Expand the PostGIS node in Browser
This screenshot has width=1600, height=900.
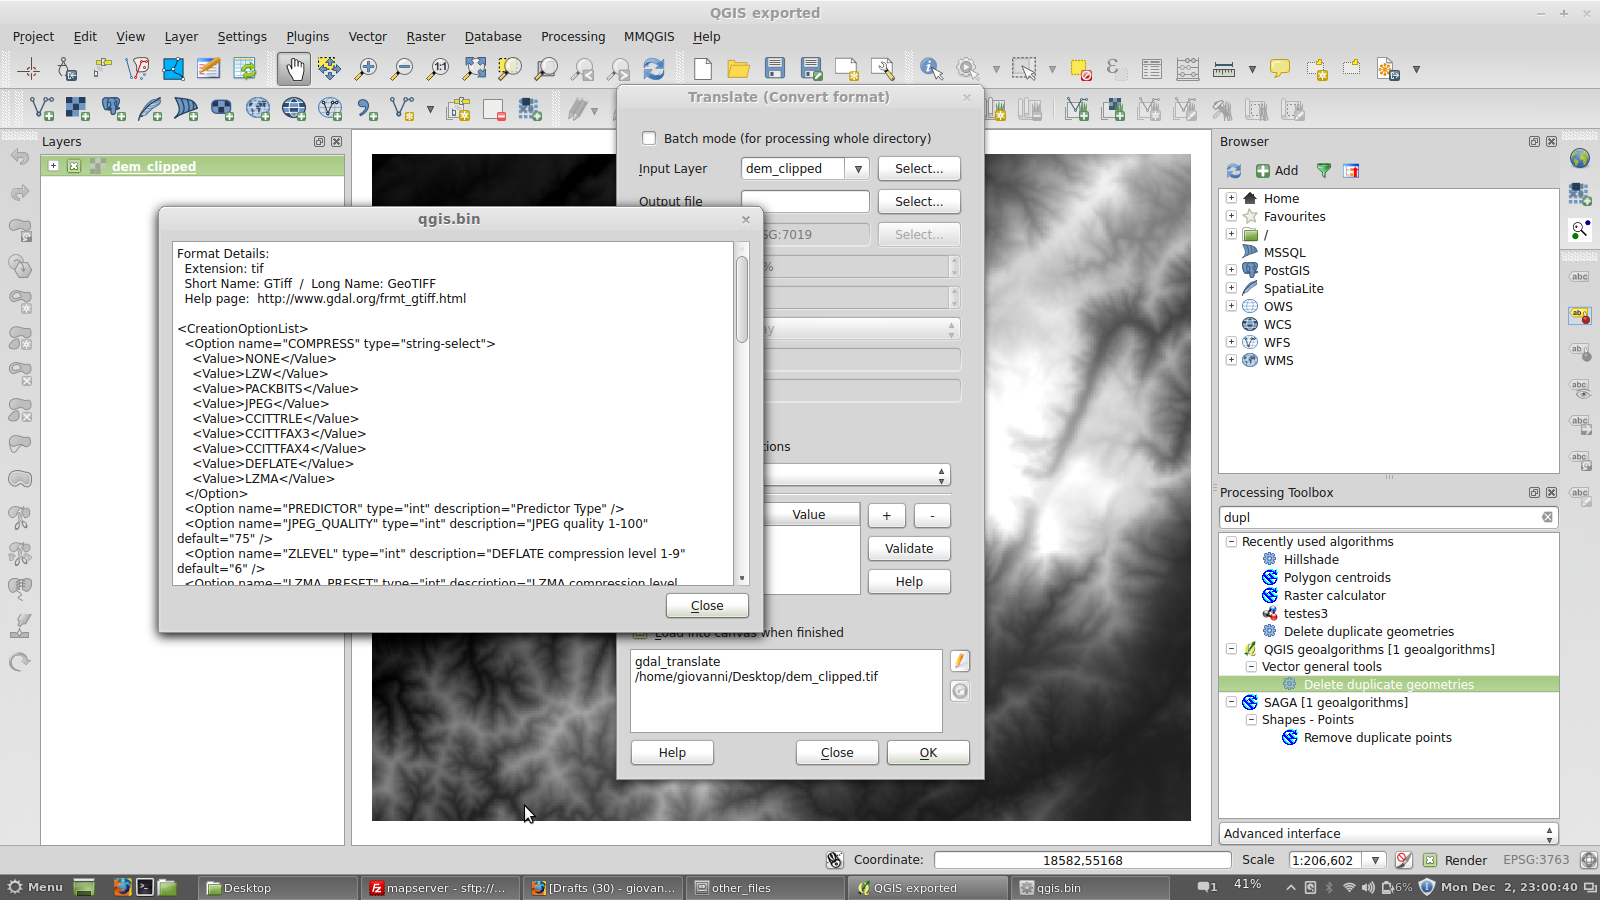(1231, 270)
